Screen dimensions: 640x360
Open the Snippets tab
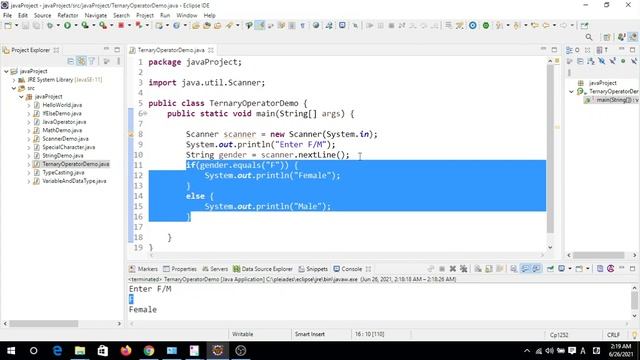[313, 269]
